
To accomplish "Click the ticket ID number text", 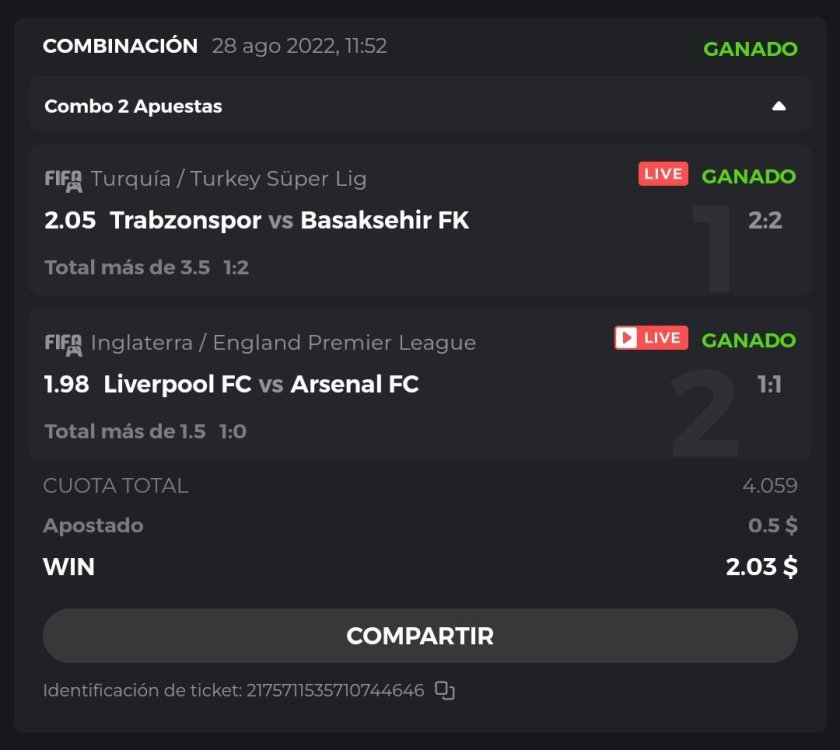I will (335, 691).
